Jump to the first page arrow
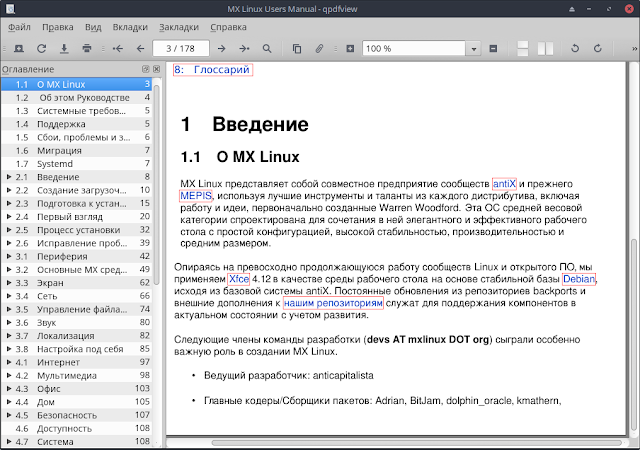640x450 pixels. tap(118, 49)
